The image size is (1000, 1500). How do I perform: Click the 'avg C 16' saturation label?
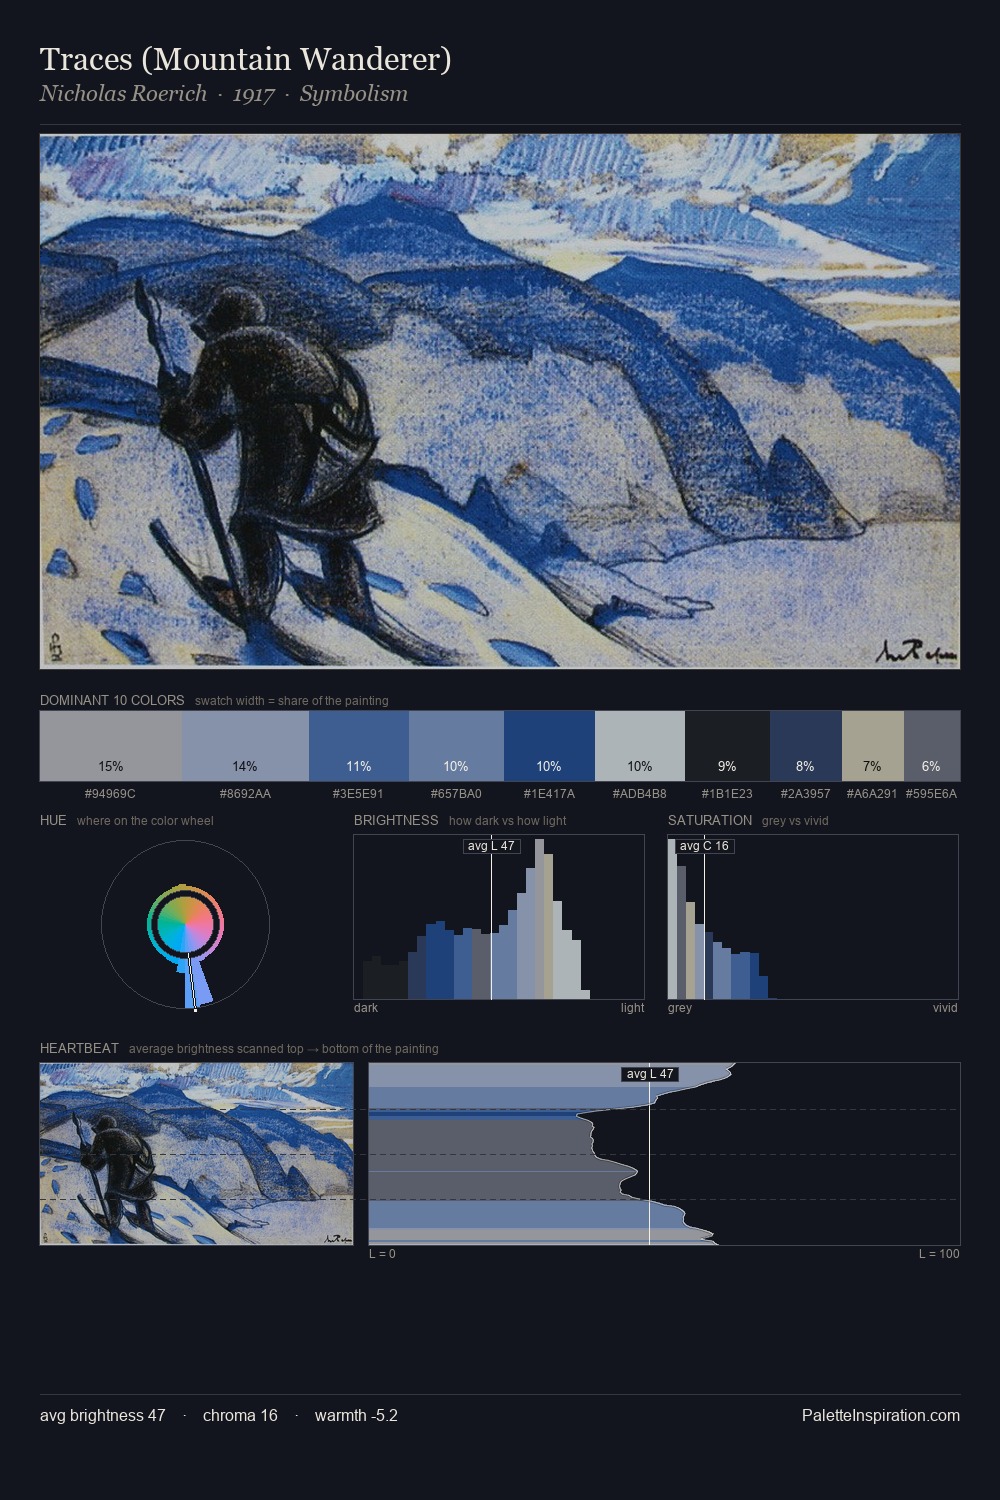(x=705, y=846)
